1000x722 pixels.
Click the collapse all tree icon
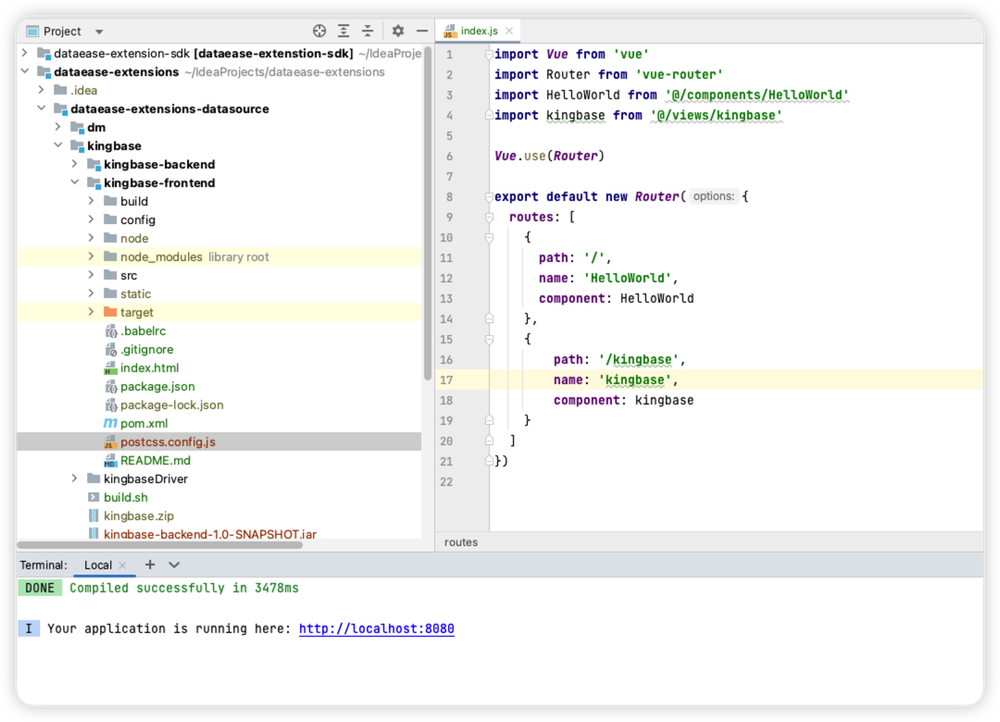(x=367, y=31)
